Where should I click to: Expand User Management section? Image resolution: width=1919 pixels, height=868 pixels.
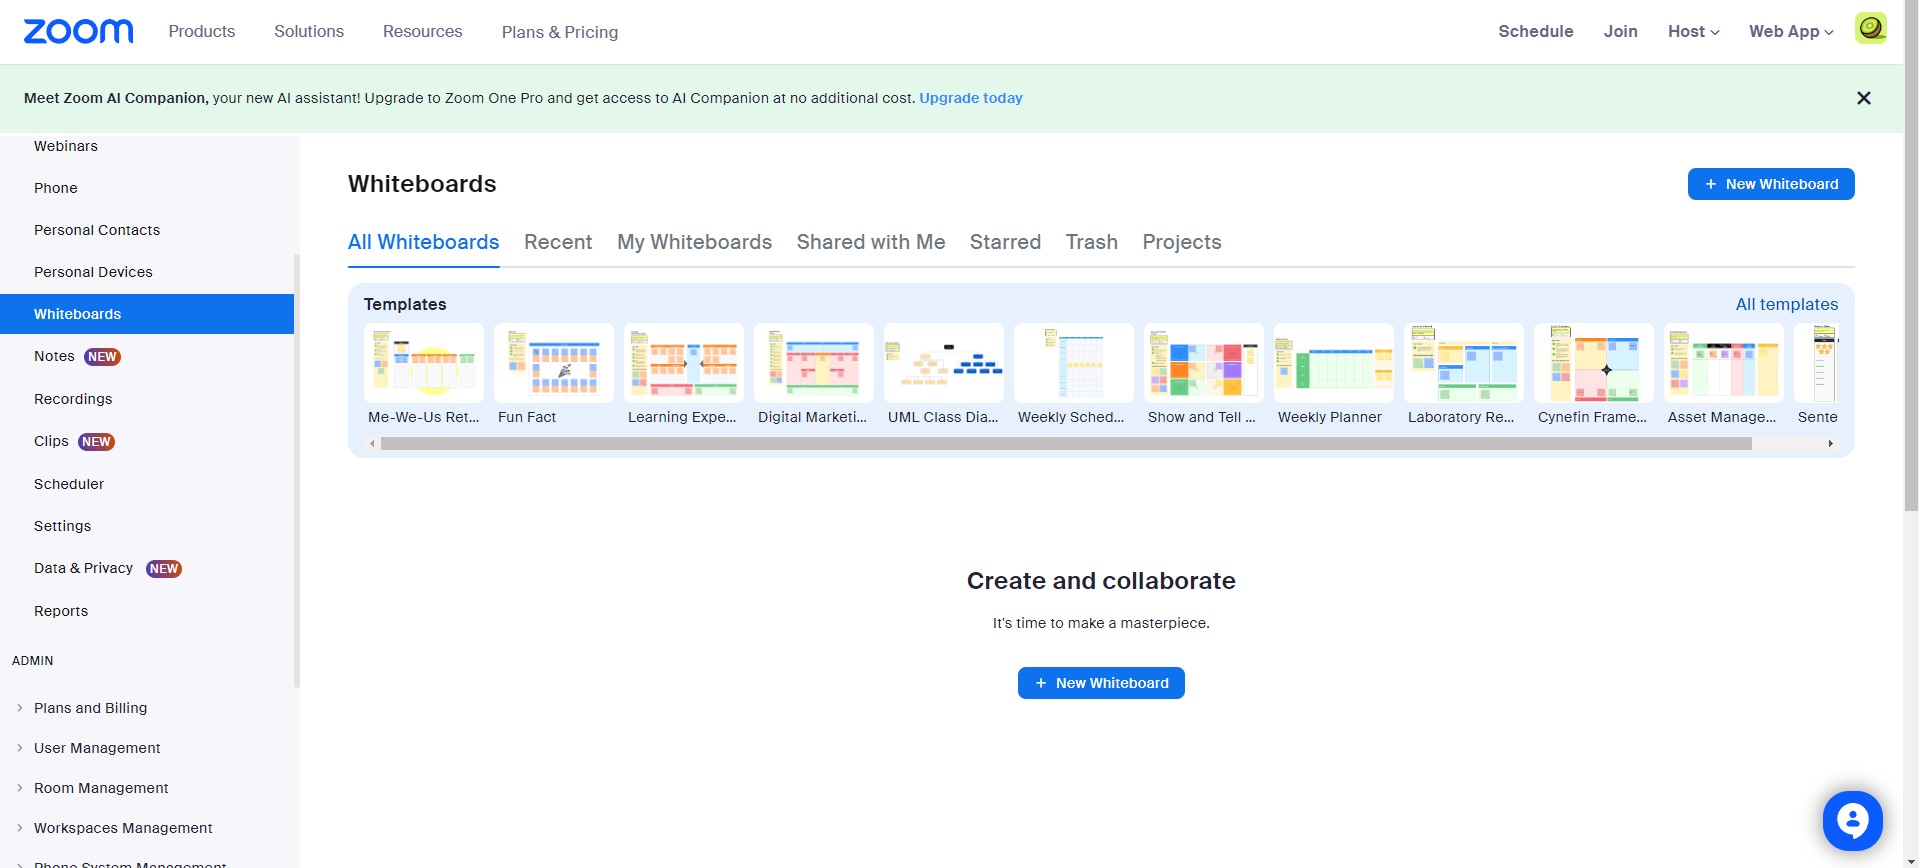(97, 748)
